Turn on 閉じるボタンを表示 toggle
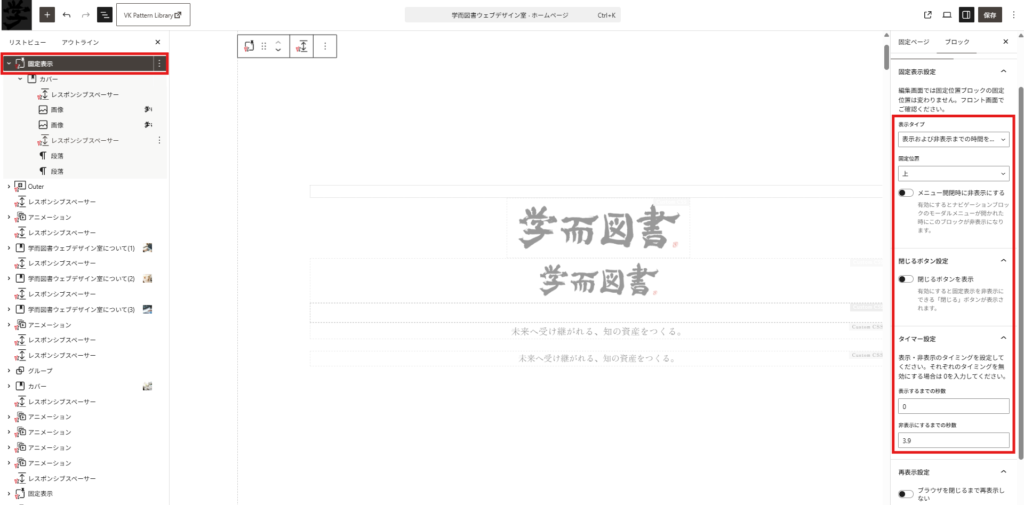Viewport: 1024px width, 505px height. 906,279
